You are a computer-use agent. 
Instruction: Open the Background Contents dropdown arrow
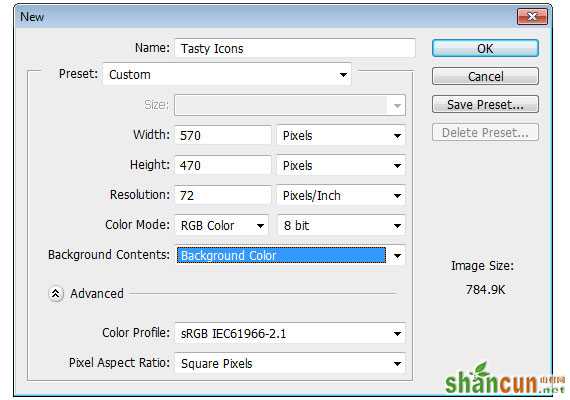(x=397, y=256)
